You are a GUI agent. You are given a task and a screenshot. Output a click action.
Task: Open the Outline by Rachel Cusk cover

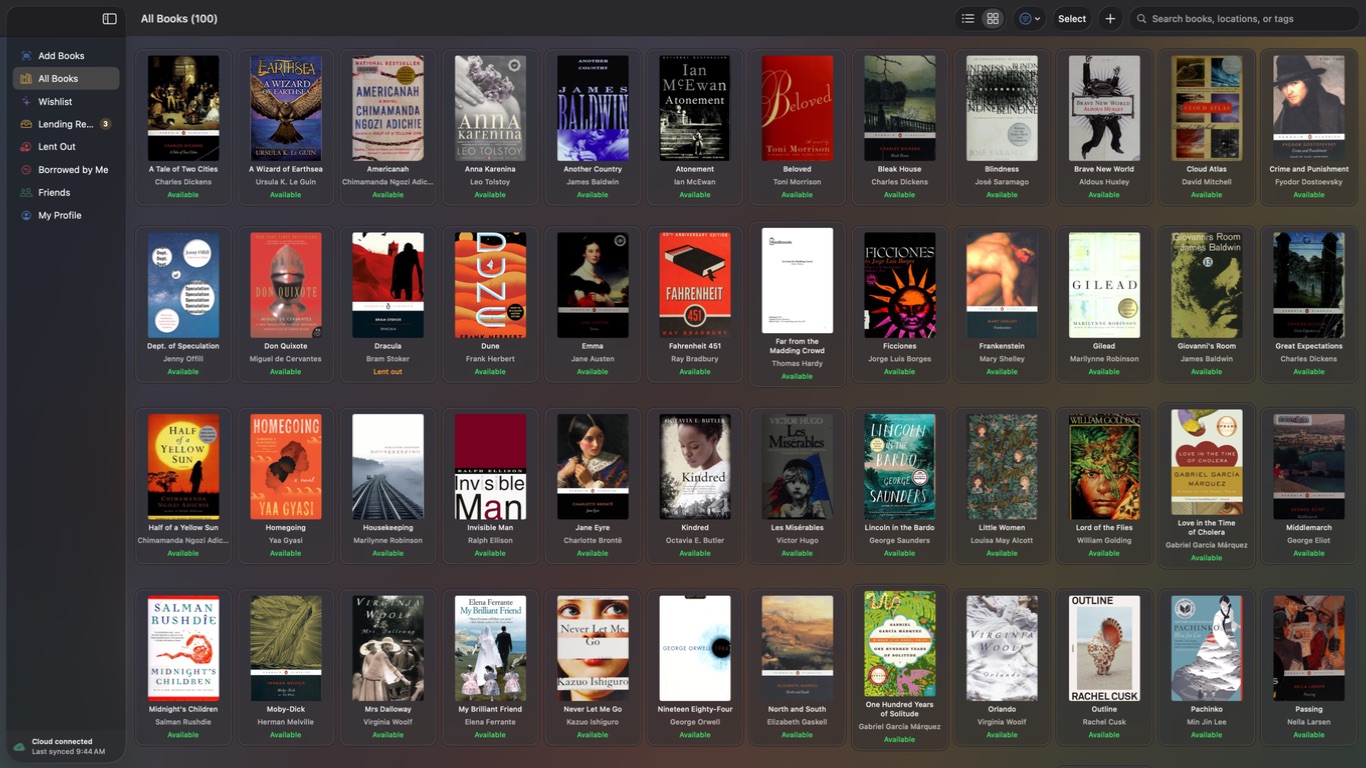pyautogui.click(x=1104, y=648)
